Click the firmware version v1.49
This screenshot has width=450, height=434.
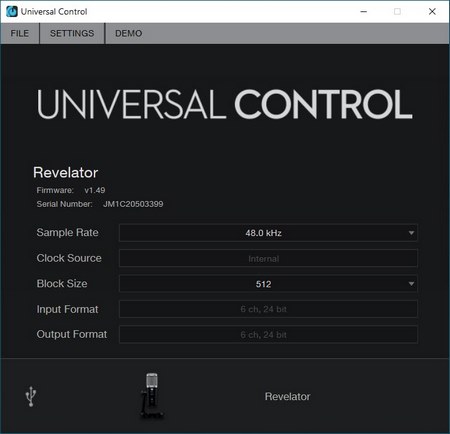click(x=95, y=190)
